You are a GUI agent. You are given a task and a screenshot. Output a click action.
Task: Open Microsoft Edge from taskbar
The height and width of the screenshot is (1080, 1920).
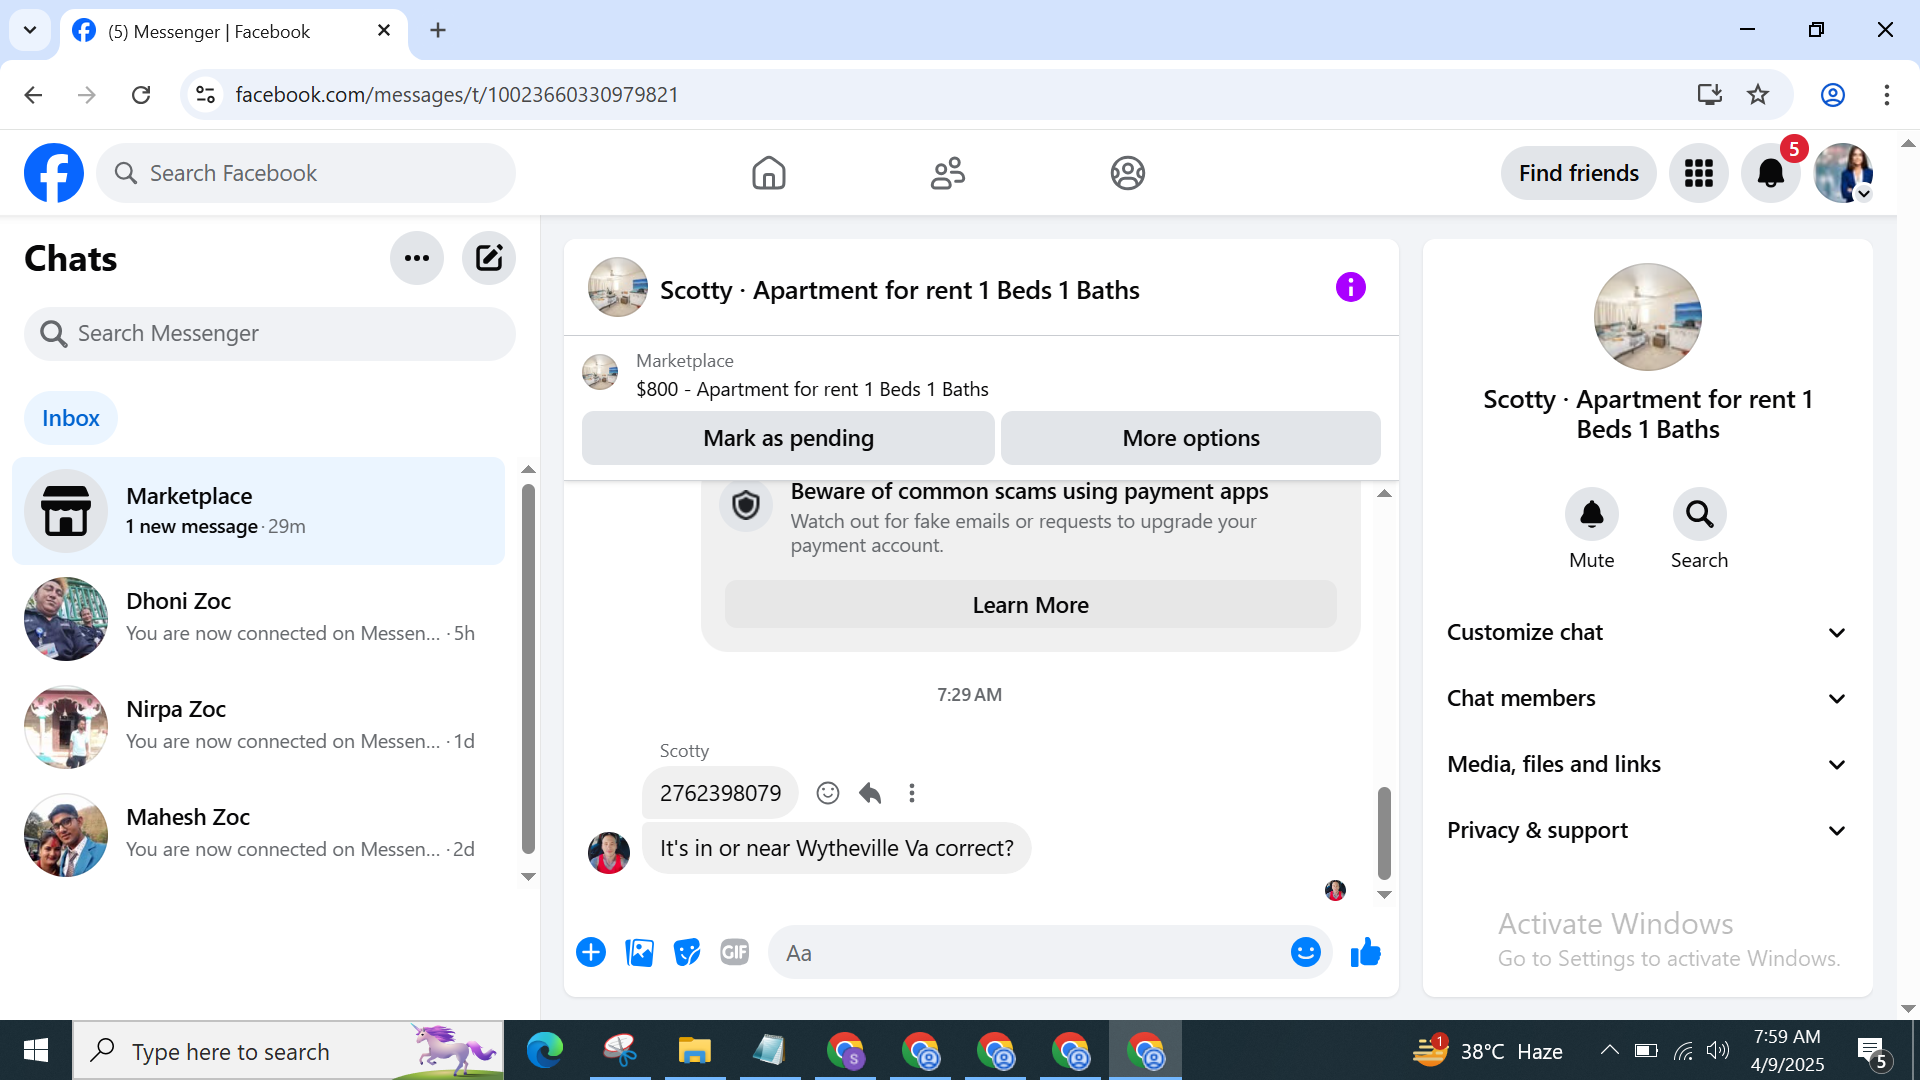545,1051
